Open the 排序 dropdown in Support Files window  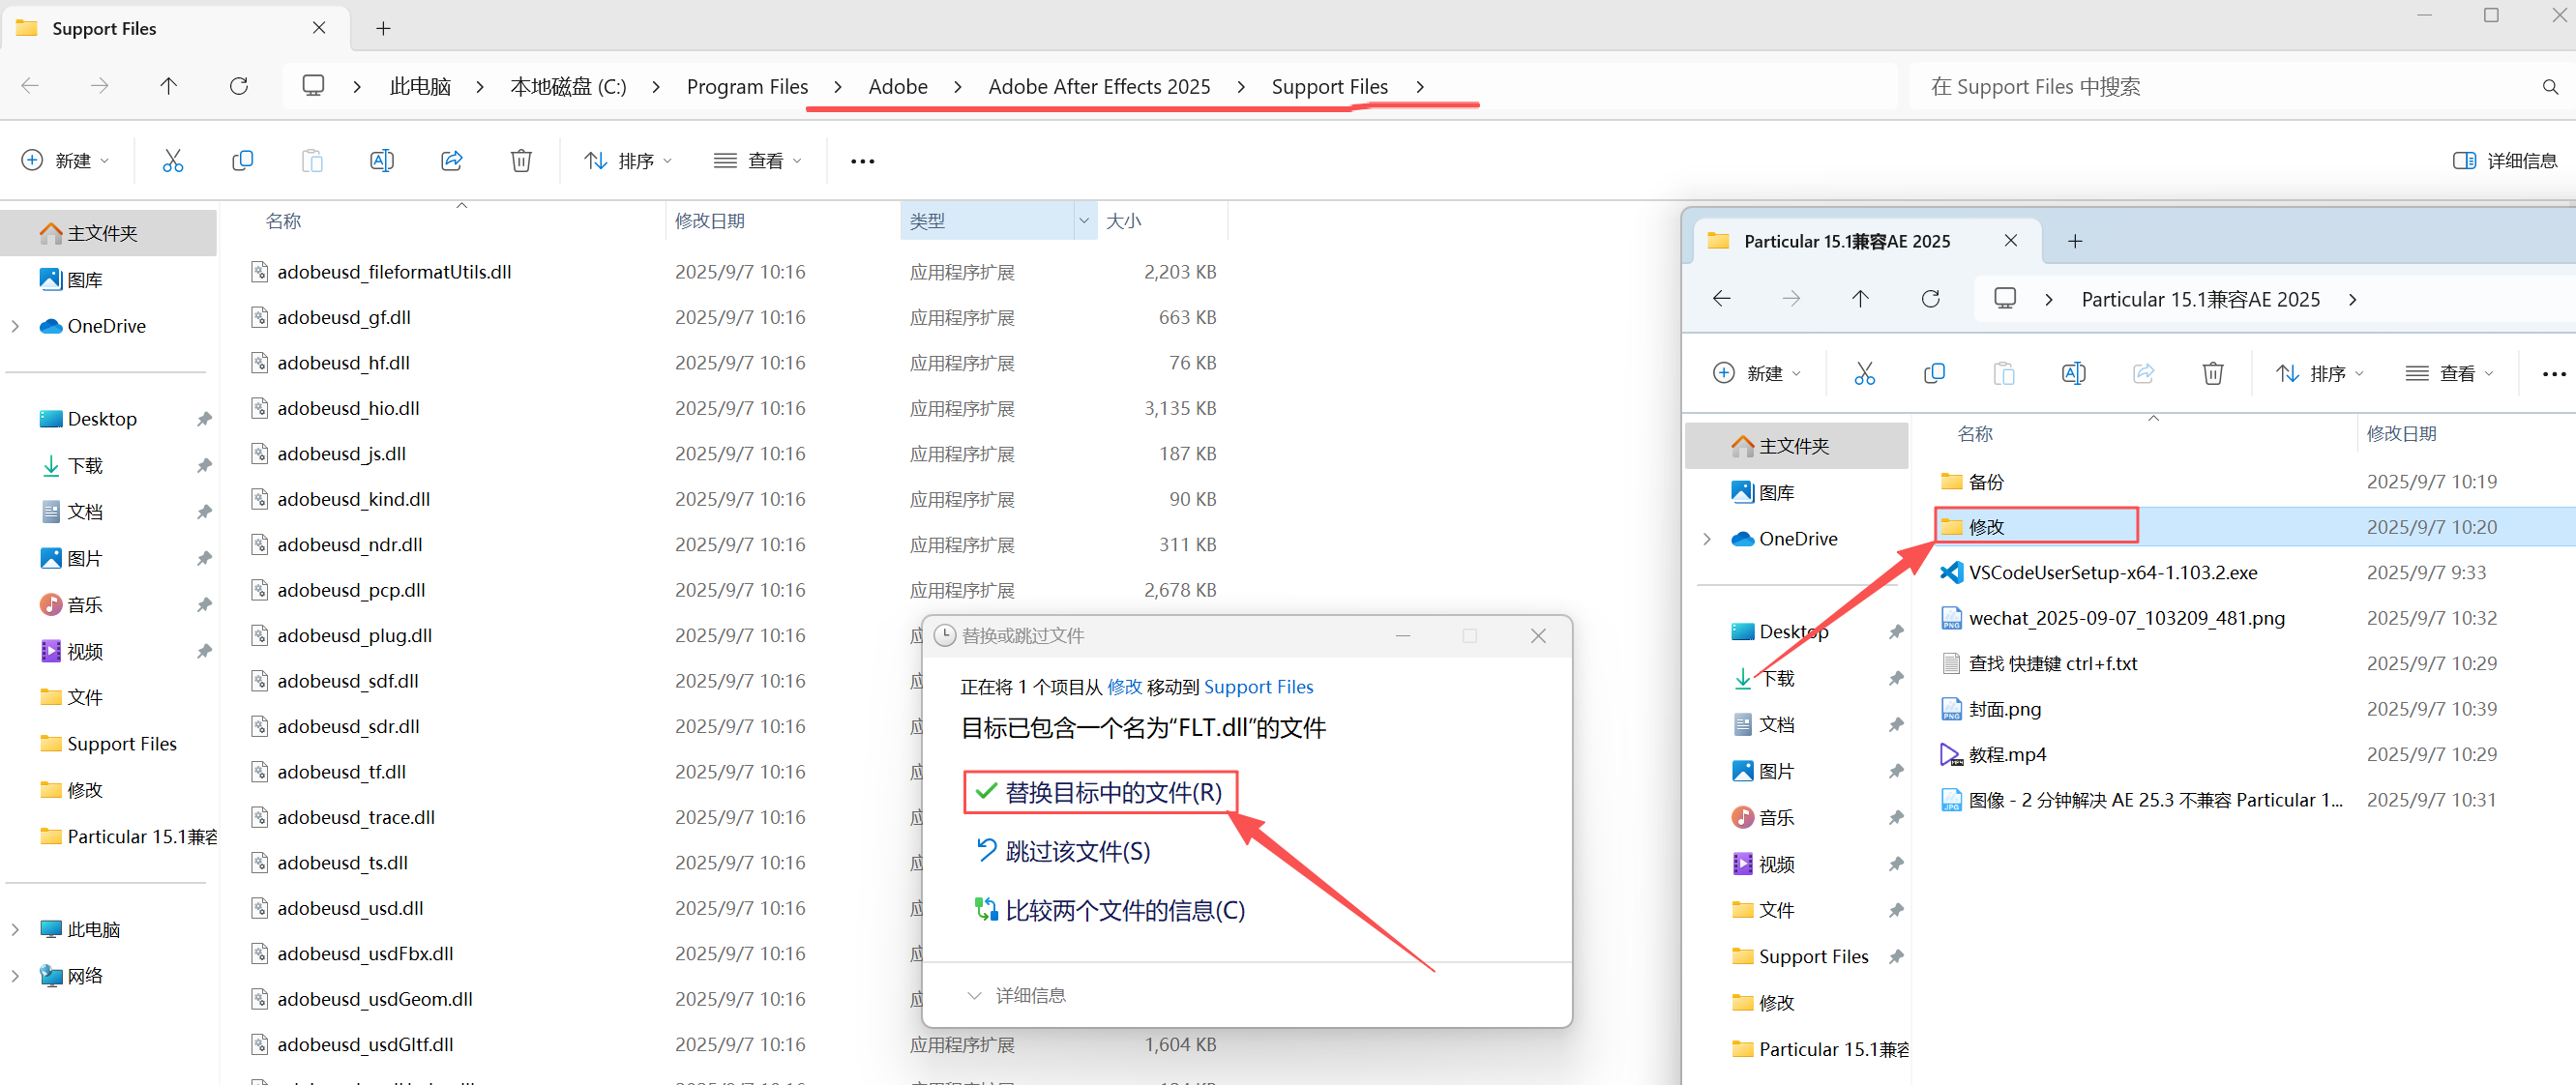point(628,161)
